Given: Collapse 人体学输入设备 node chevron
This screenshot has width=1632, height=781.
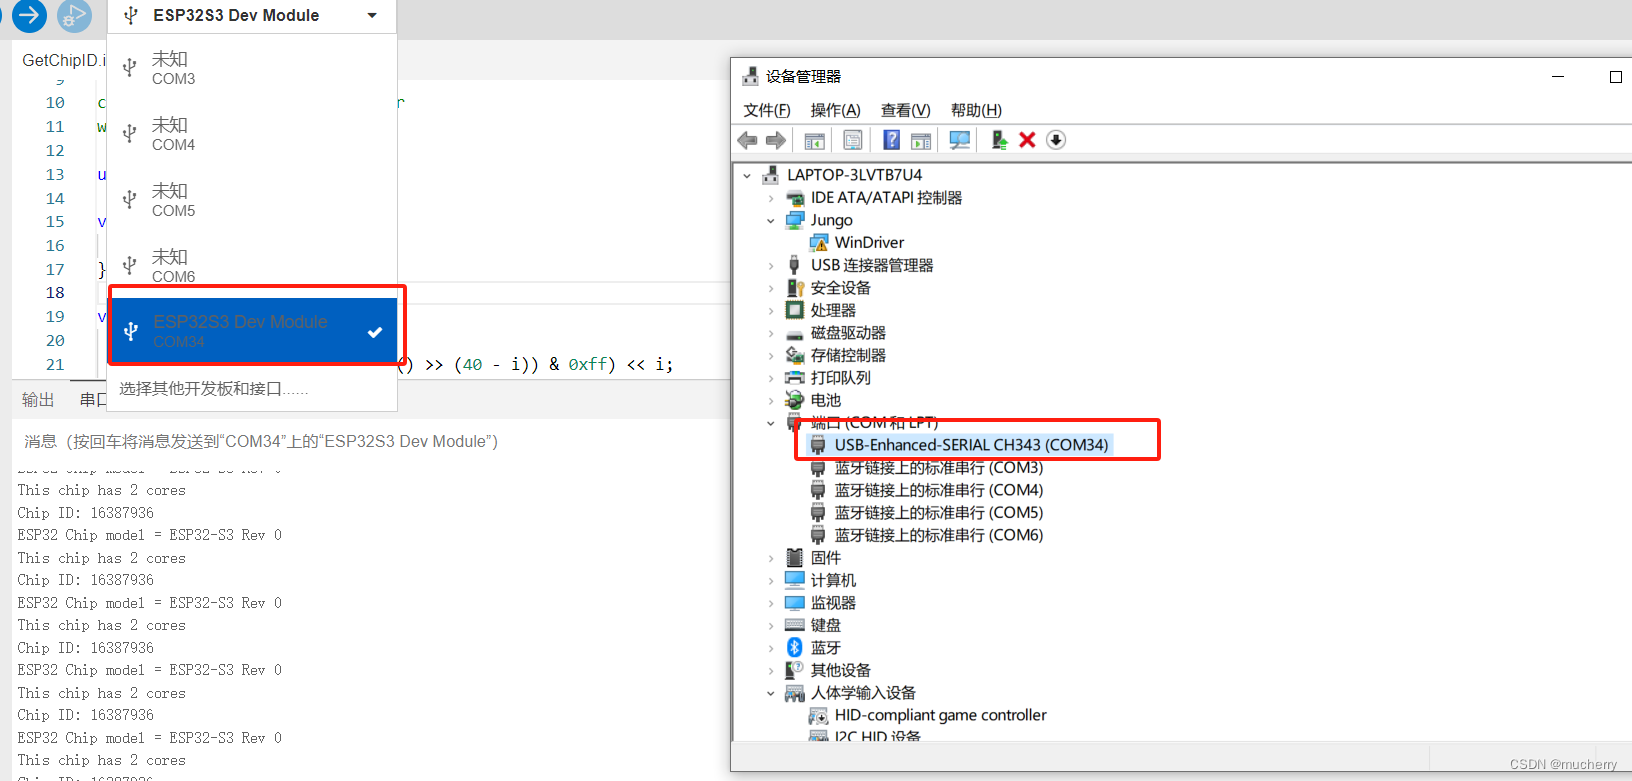Looking at the screenshot, I should click(x=771, y=693).
